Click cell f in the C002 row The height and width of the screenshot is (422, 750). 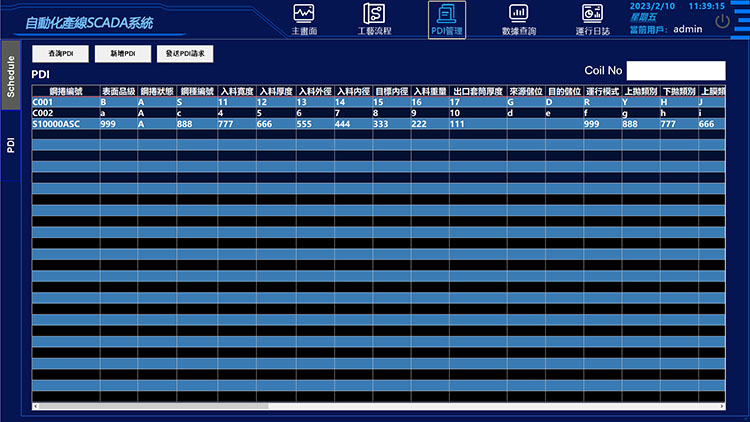[603, 113]
